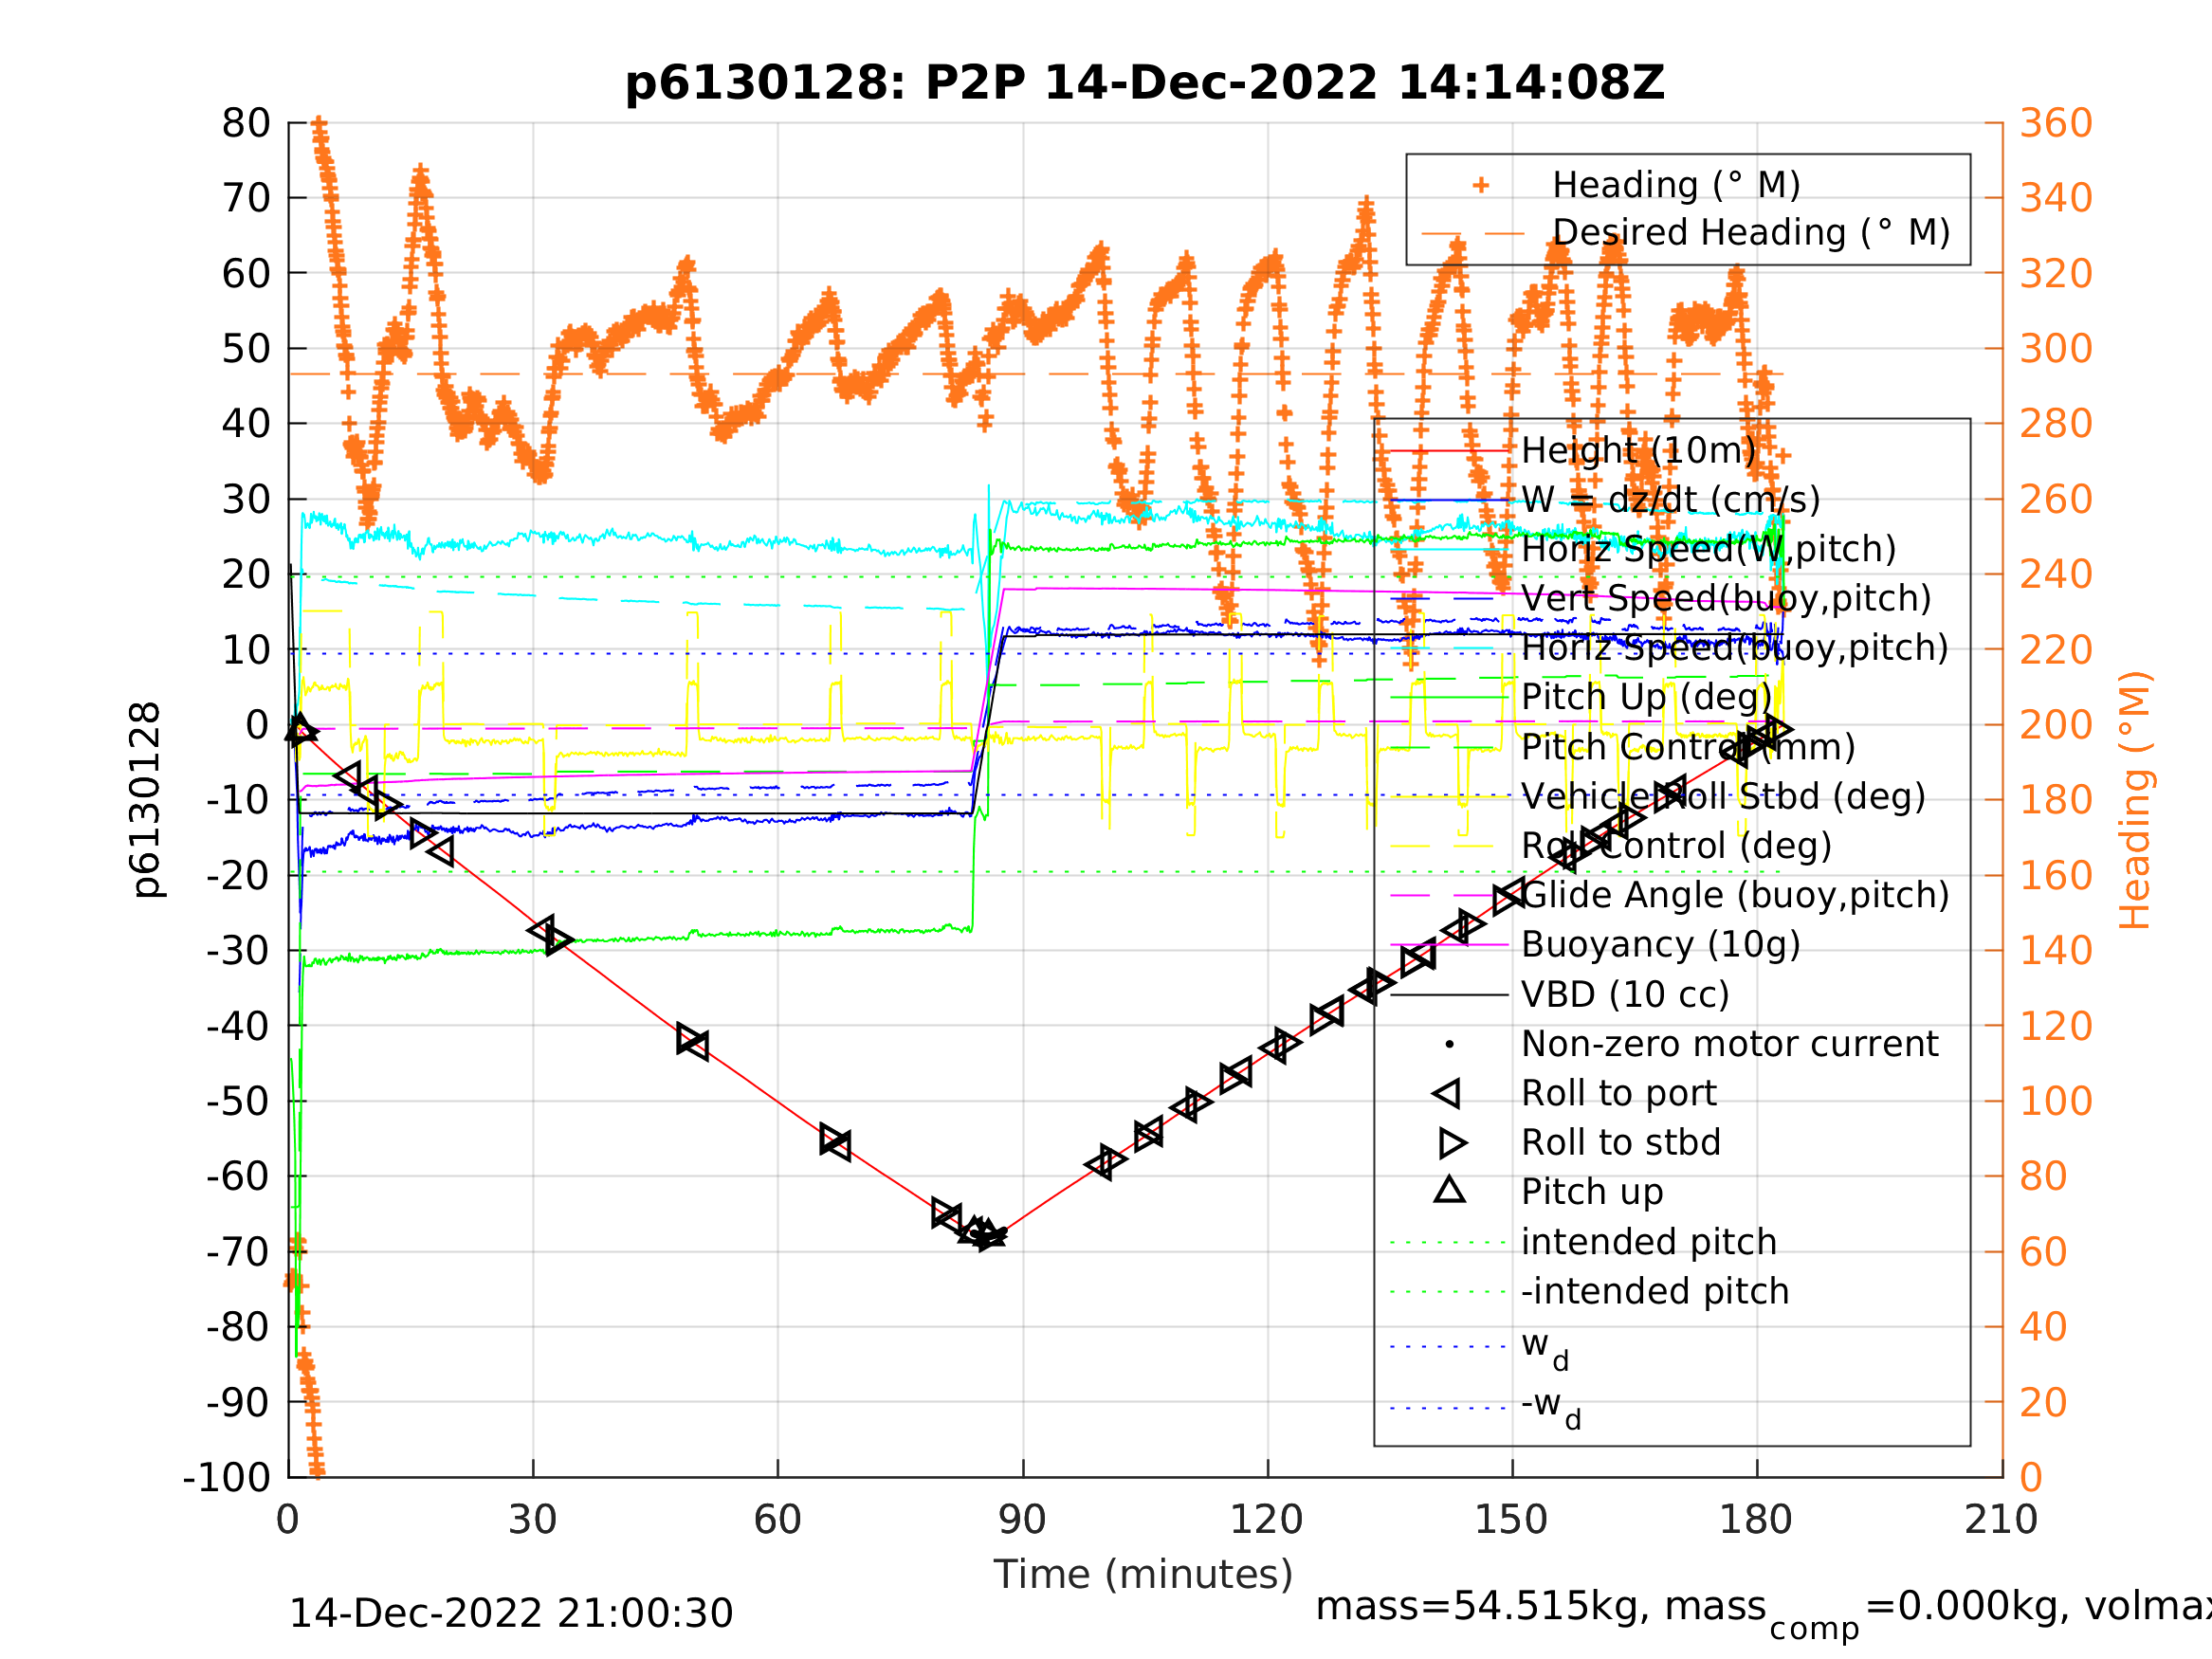This screenshot has height=1659, width=2212.
Task: Click the pitch-up markers at the deepest dive point
Action: click(982, 1232)
